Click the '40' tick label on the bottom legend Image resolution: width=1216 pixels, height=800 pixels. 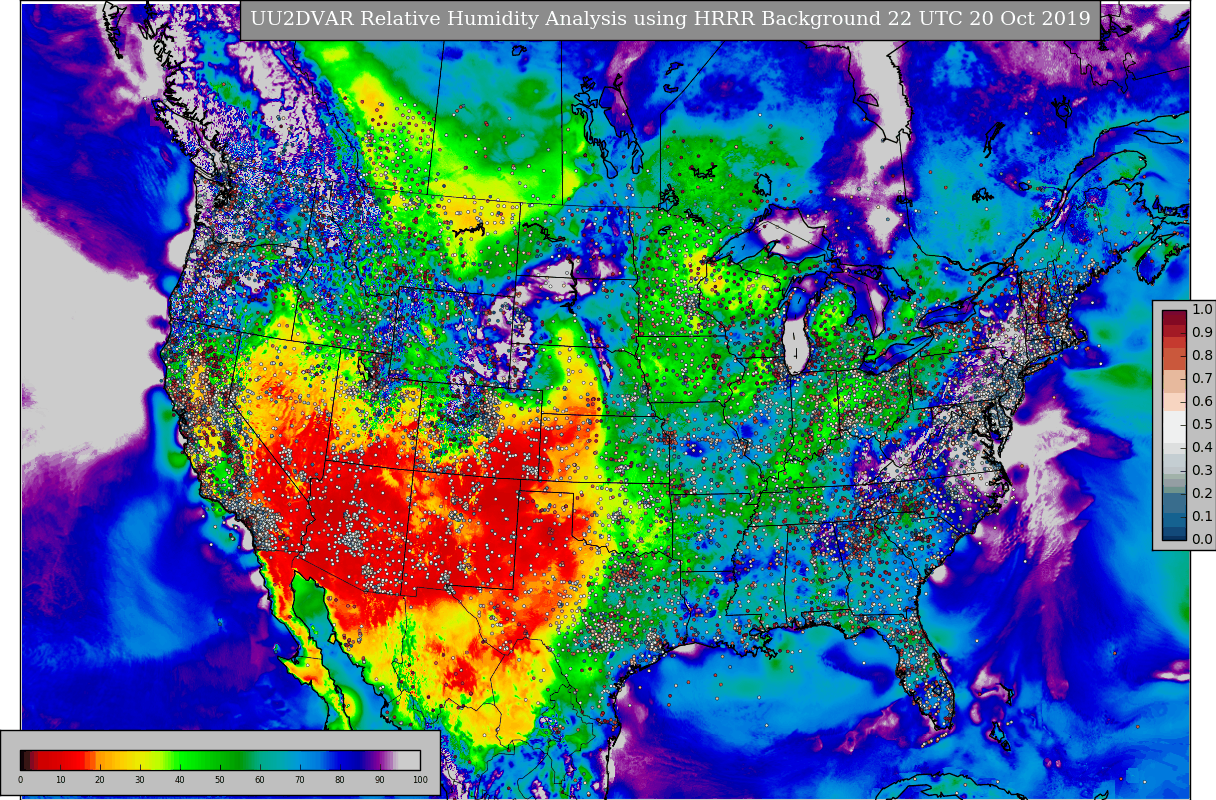pos(180,780)
